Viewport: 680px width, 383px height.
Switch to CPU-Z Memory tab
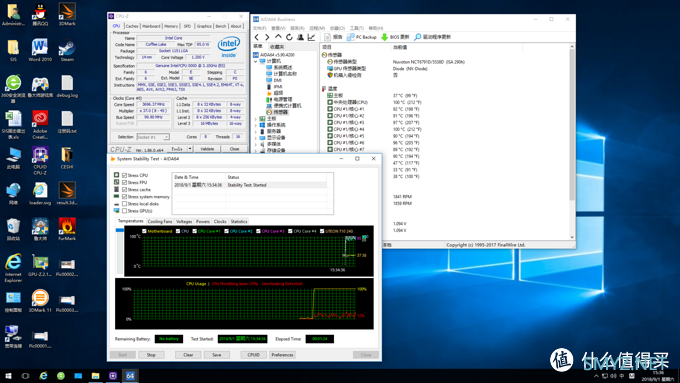coord(171,26)
